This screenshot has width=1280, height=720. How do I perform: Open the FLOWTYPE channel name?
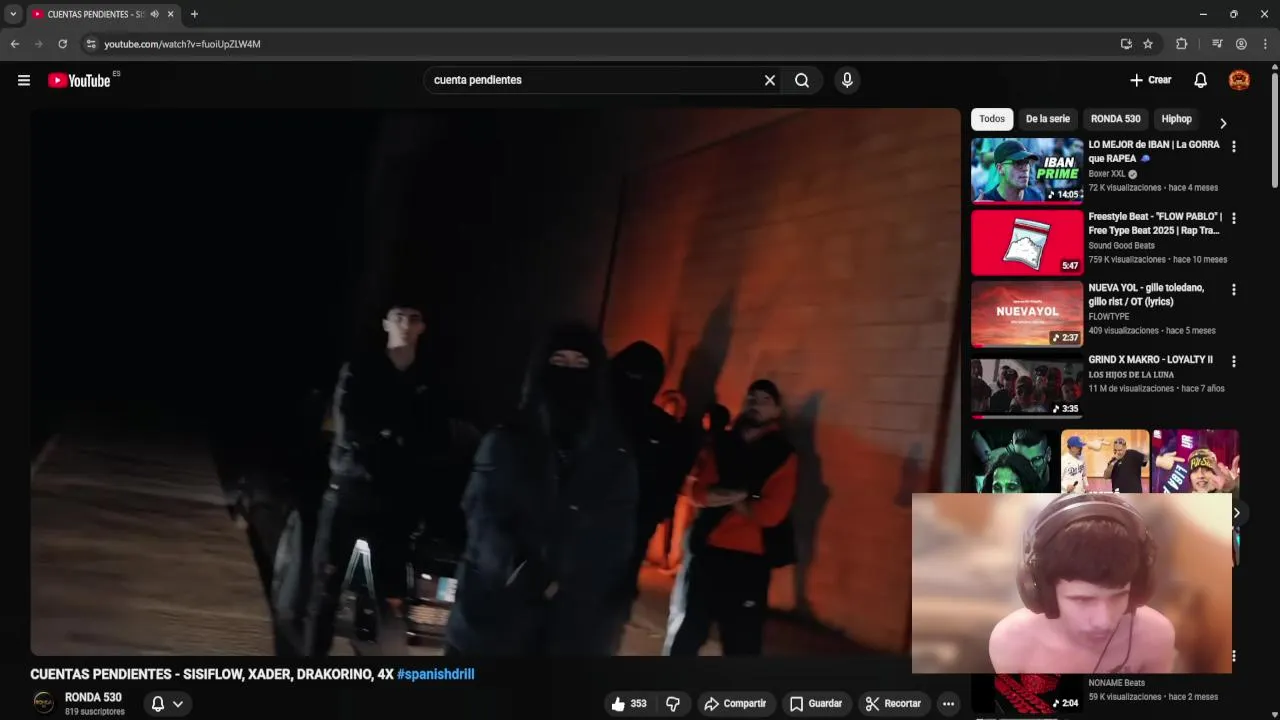click(1109, 316)
